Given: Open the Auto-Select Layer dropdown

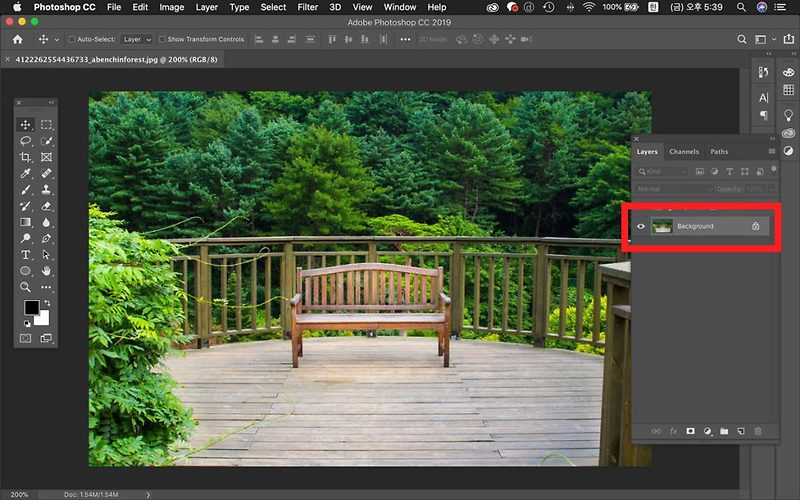Looking at the screenshot, I should [137, 39].
